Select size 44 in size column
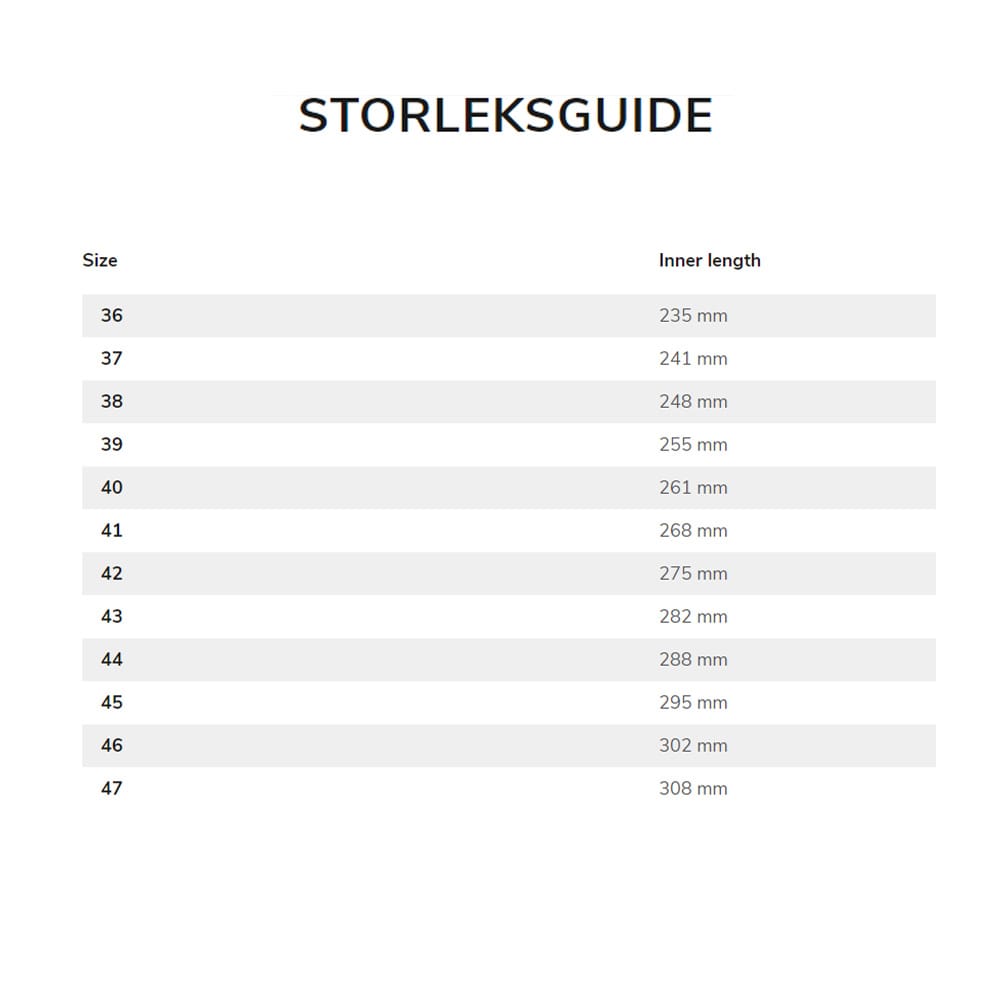The image size is (1000, 1000). 112,659
